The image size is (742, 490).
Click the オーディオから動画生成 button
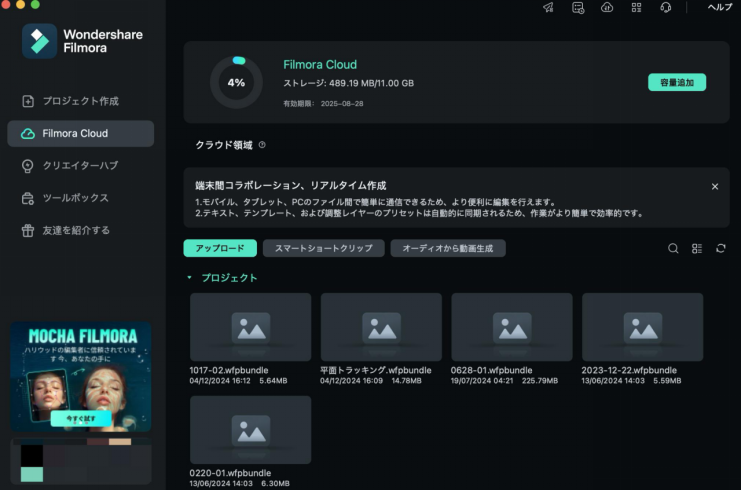point(448,248)
